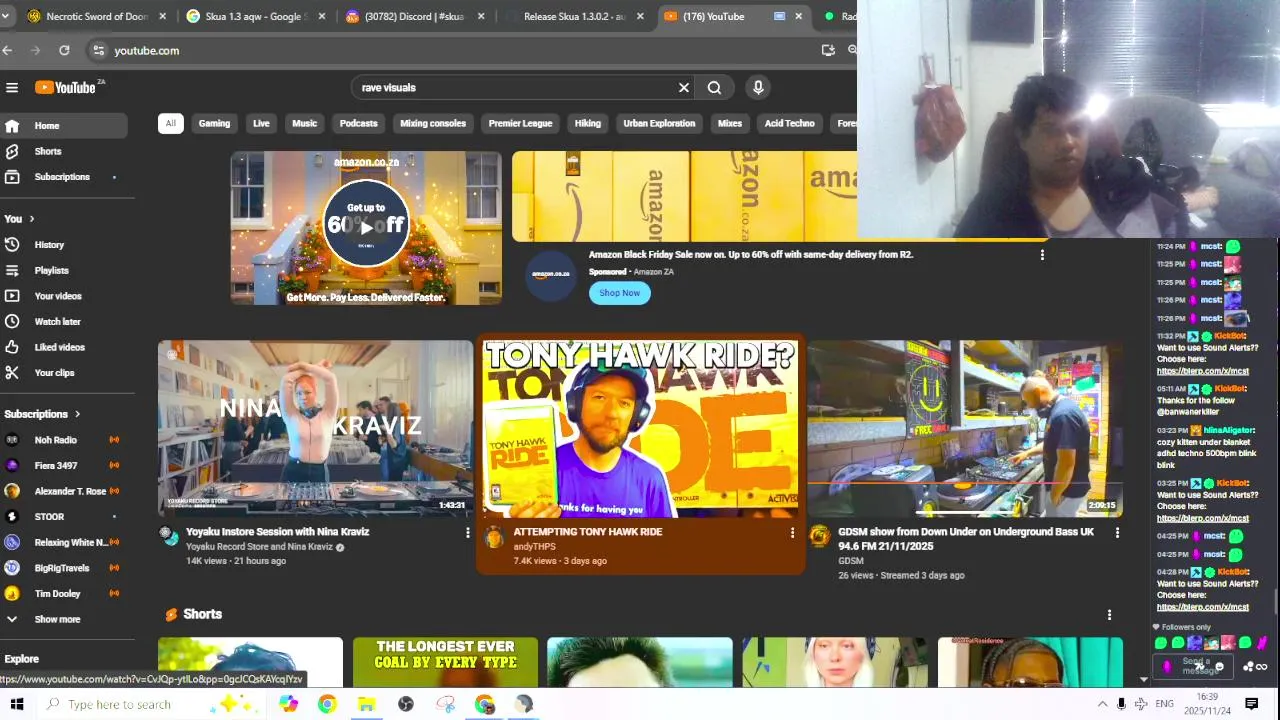The width and height of the screenshot is (1280, 720).
Task: Open Nina Kraviz video options menu
Action: point(467,533)
